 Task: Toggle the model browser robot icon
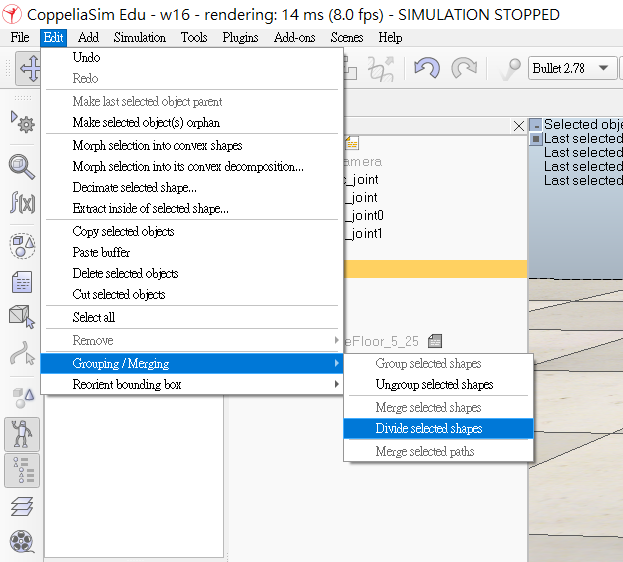point(22,434)
